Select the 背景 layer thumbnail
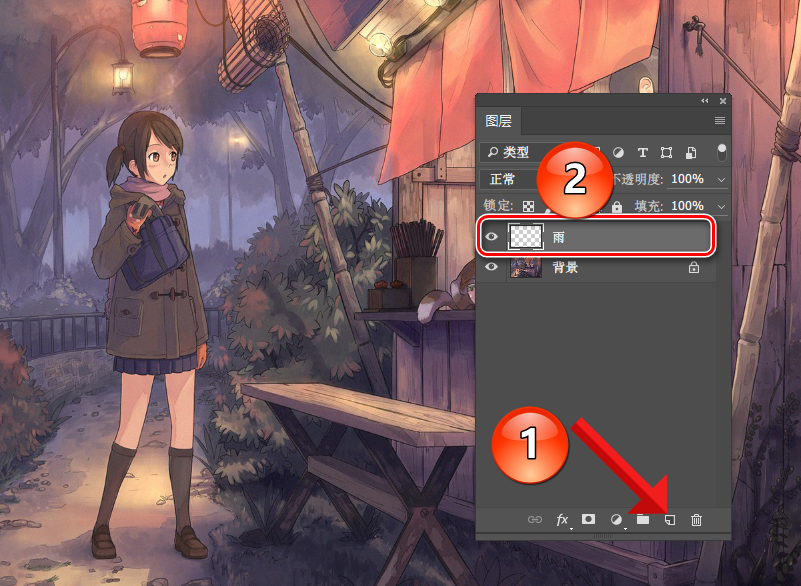The image size is (801, 586). [525, 267]
